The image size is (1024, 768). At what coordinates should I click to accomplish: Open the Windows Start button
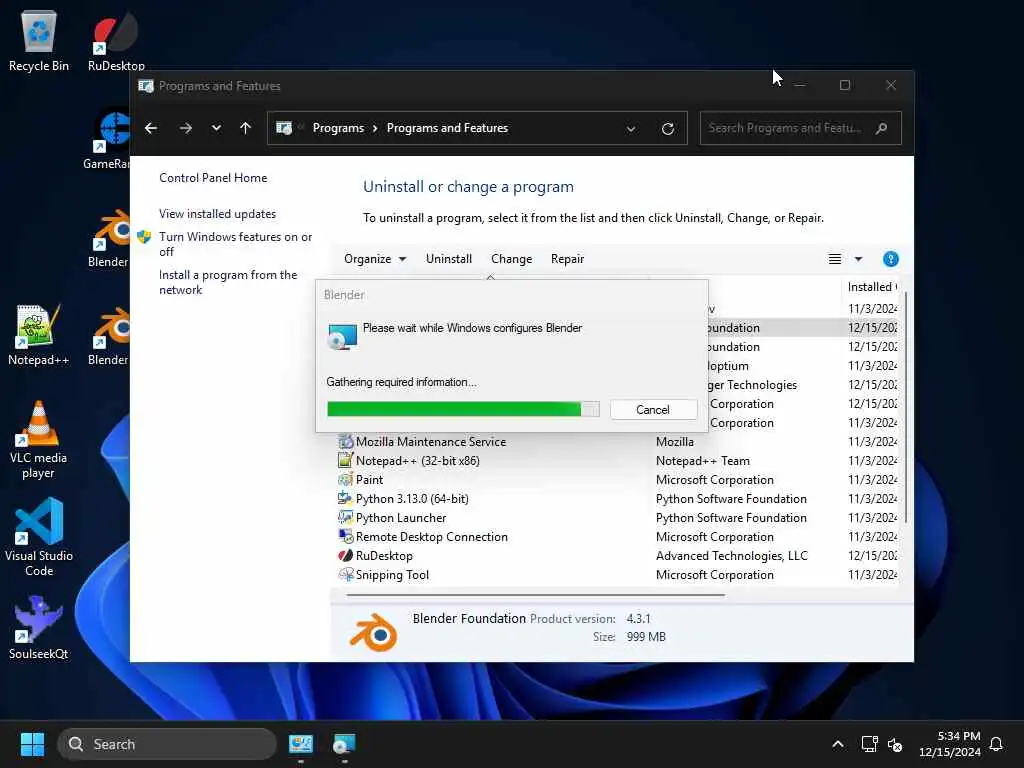click(32, 744)
